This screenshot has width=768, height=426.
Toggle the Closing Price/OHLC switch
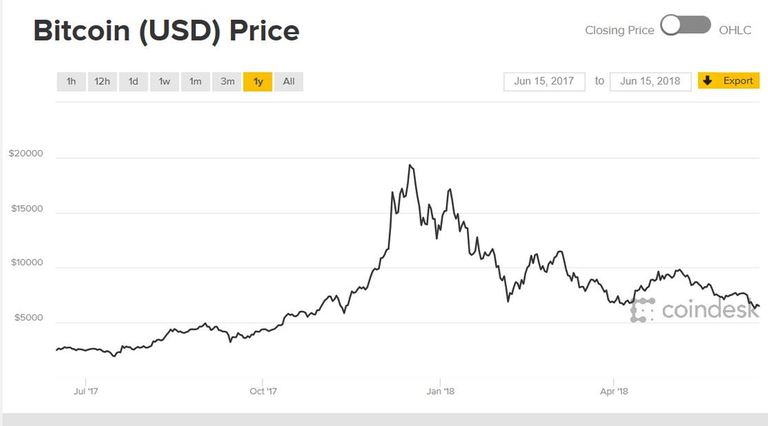(x=686, y=26)
